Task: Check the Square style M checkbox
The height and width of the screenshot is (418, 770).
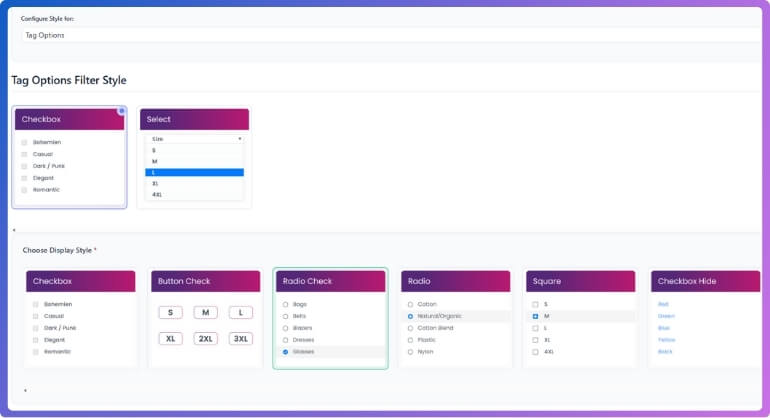Action: pyautogui.click(x=536, y=316)
